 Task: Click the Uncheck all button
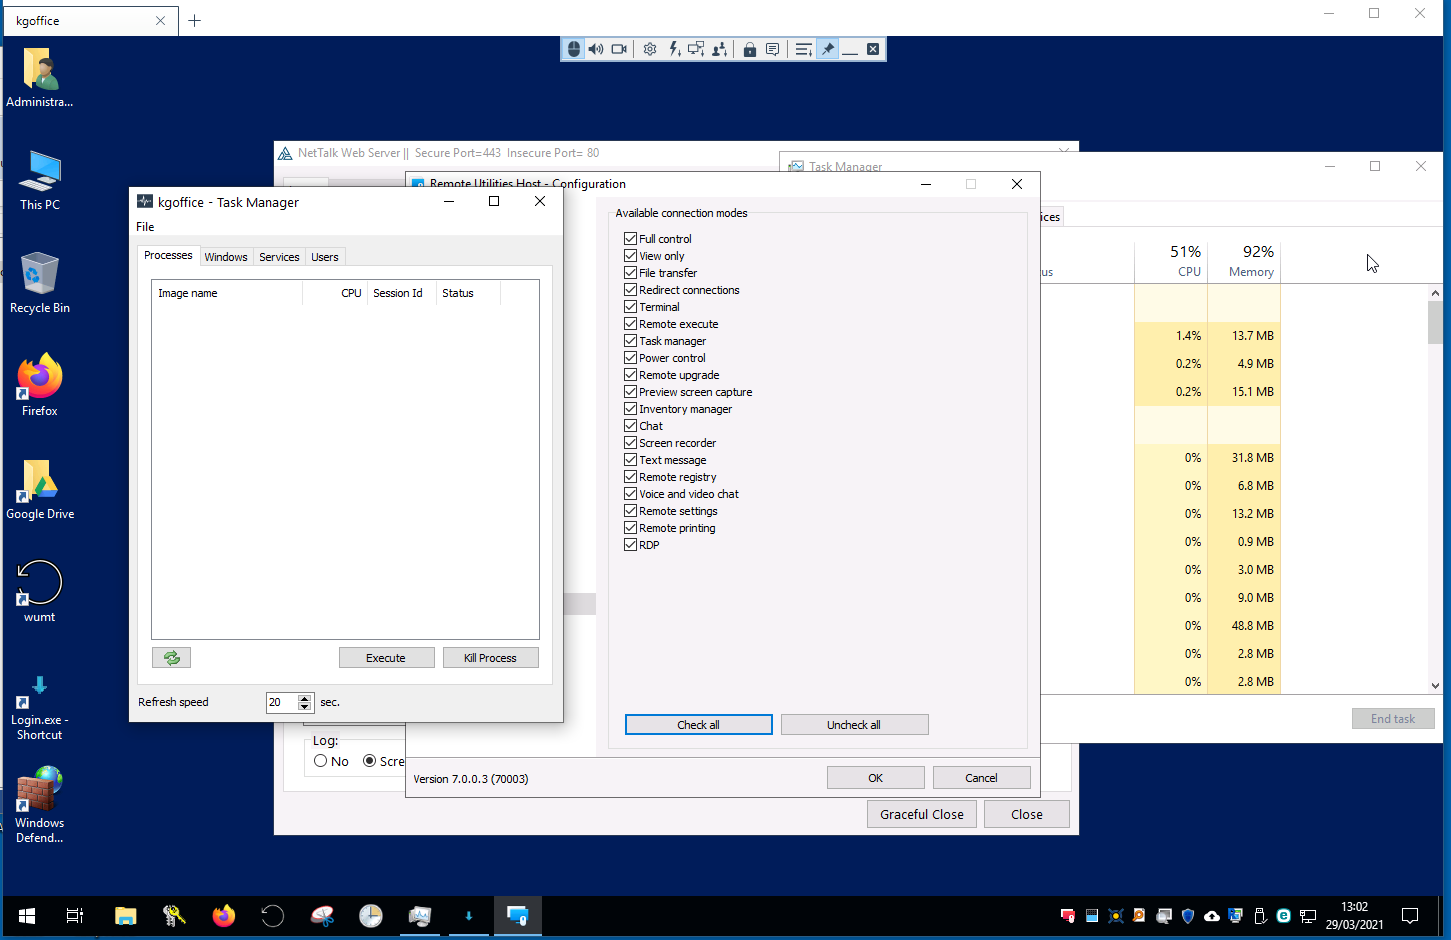tap(854, 725)
